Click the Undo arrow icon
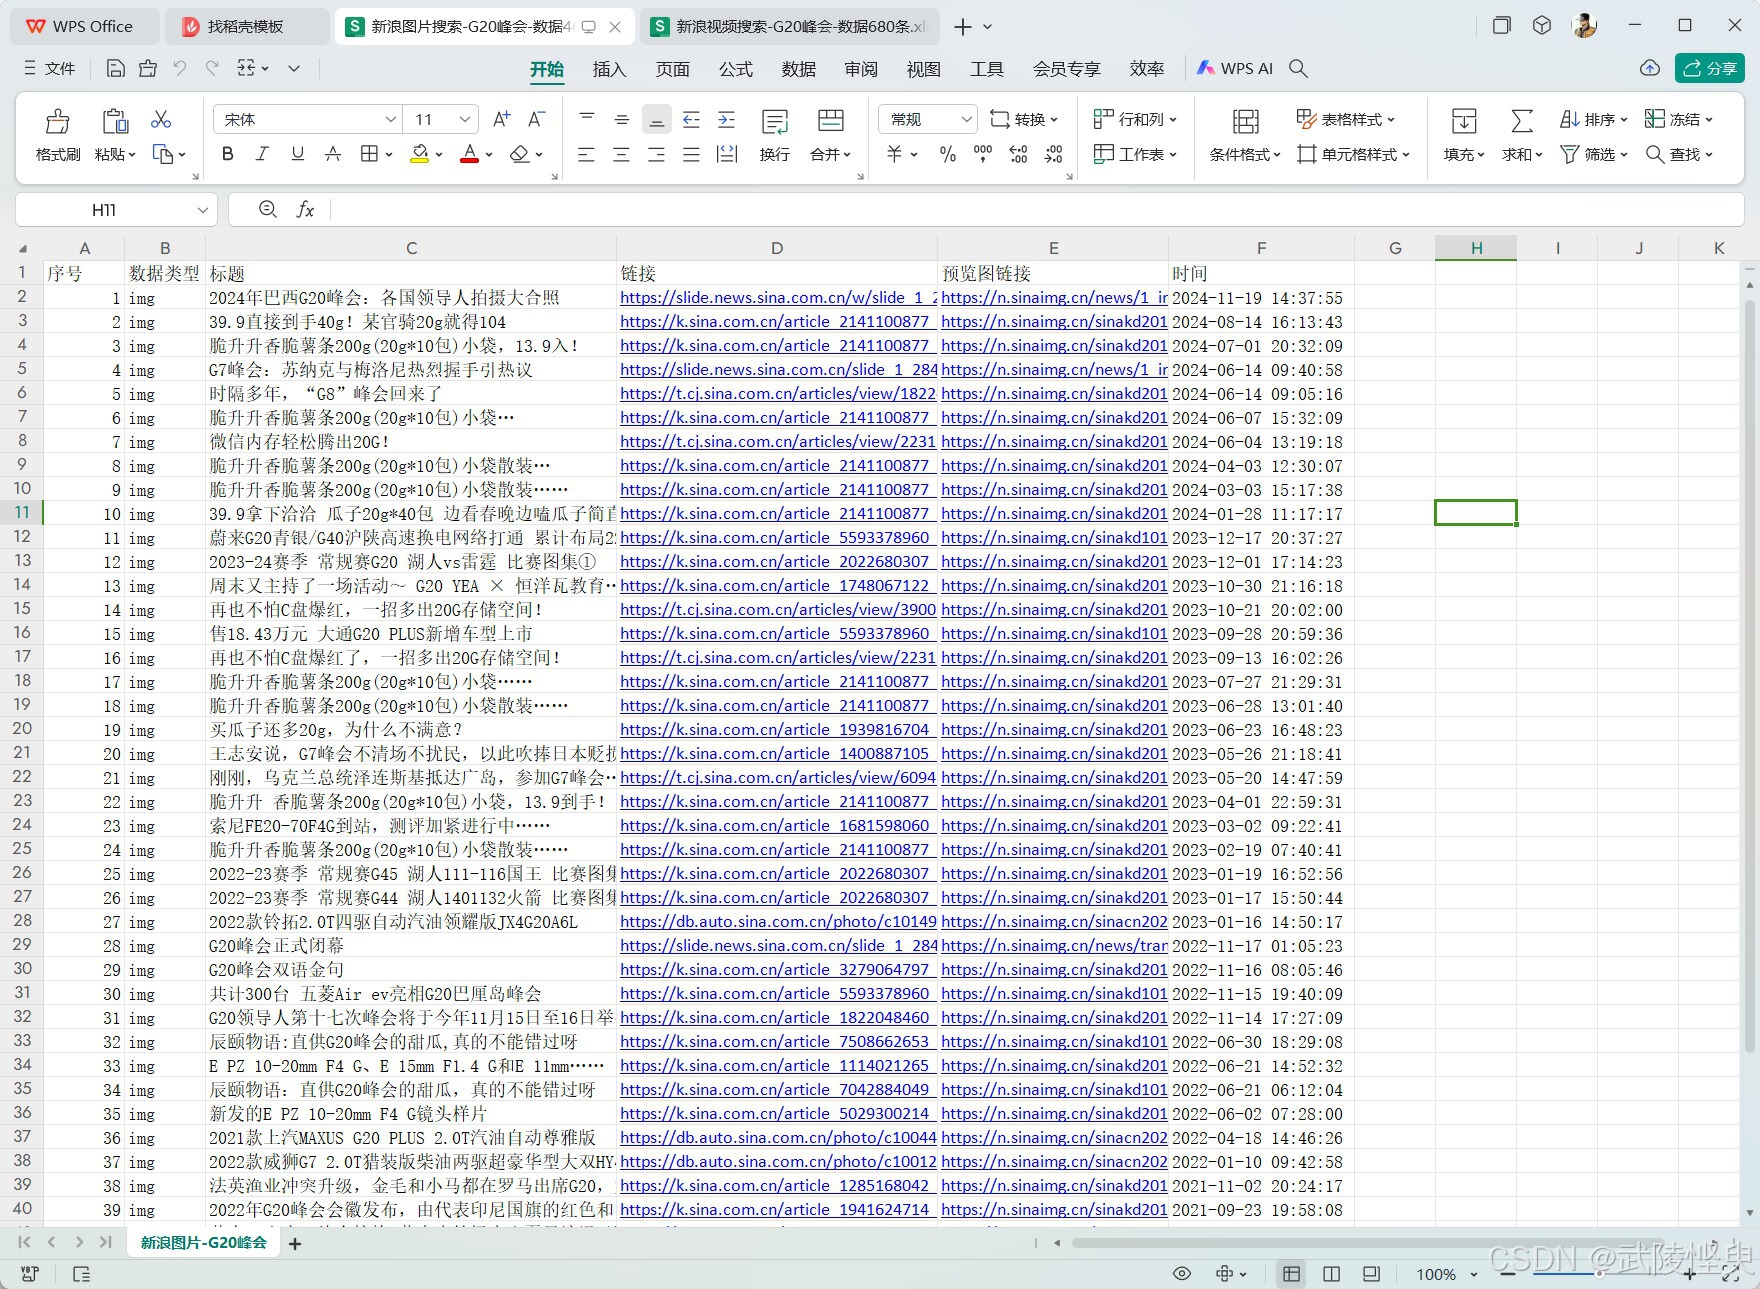The width and height of the screenshot is (1760, 1289). click(180, 68)
